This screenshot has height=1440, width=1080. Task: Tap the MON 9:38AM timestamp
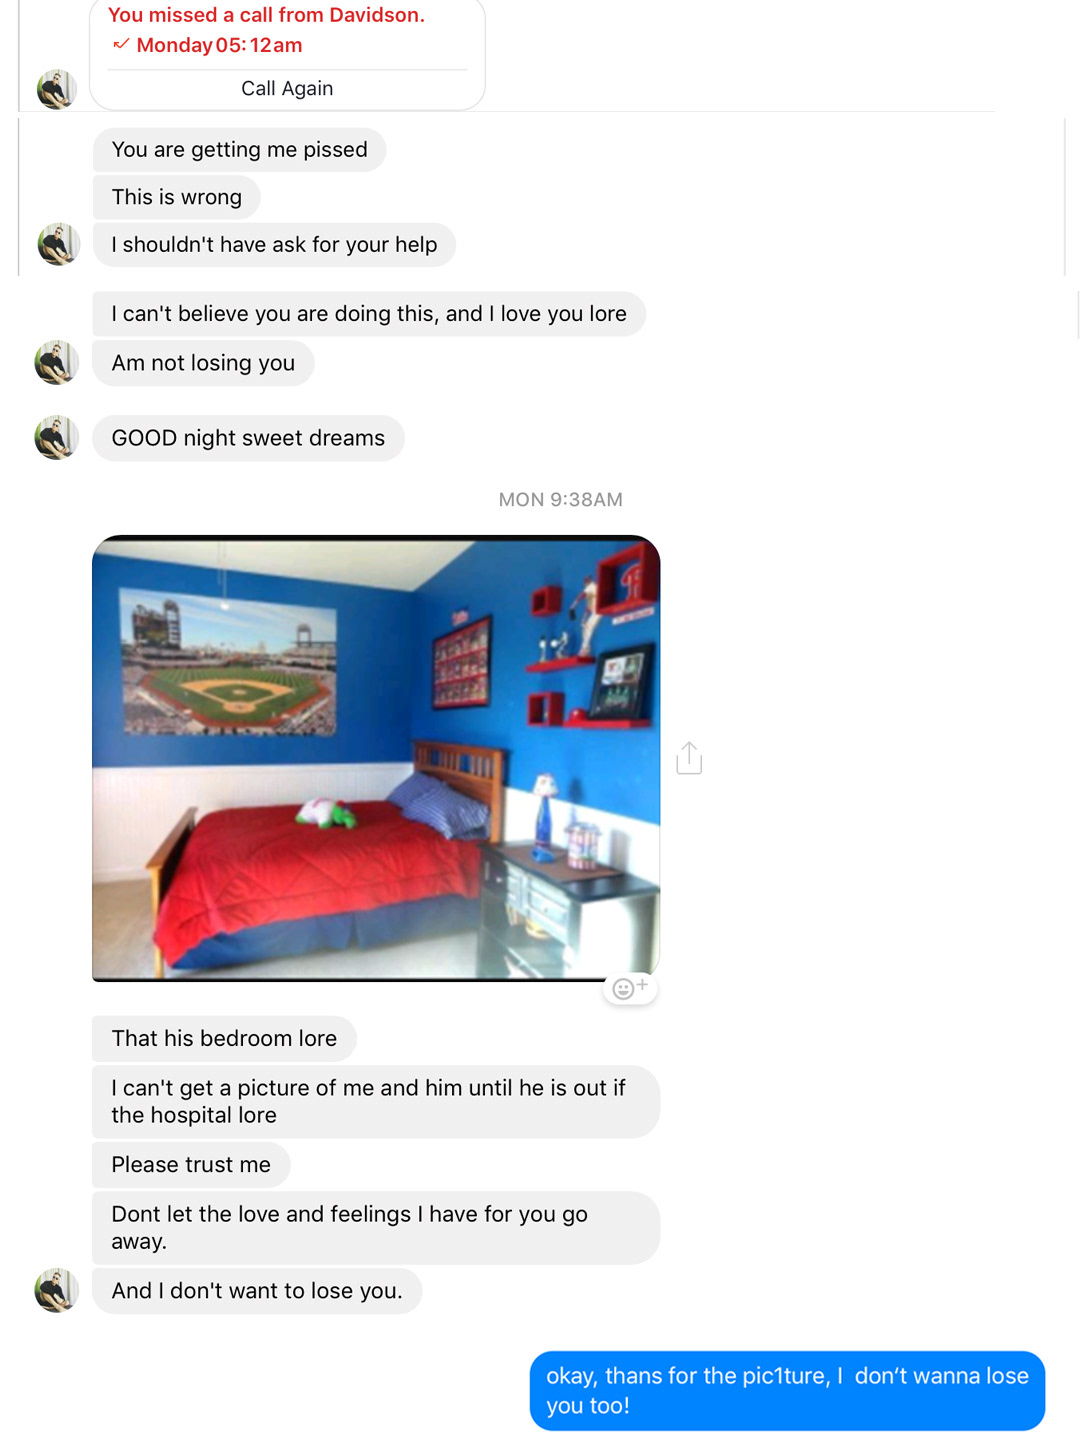560,499
